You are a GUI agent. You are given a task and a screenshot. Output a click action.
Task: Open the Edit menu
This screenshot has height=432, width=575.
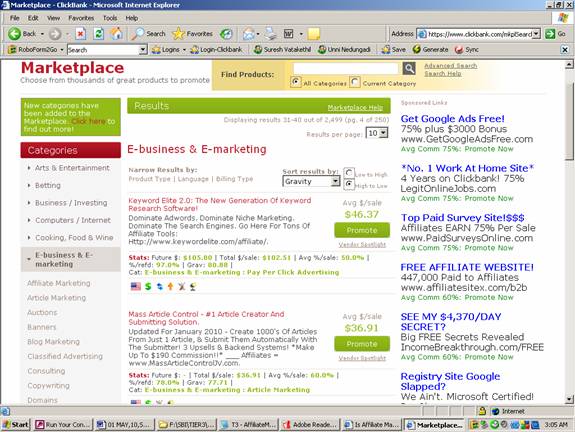33,18
